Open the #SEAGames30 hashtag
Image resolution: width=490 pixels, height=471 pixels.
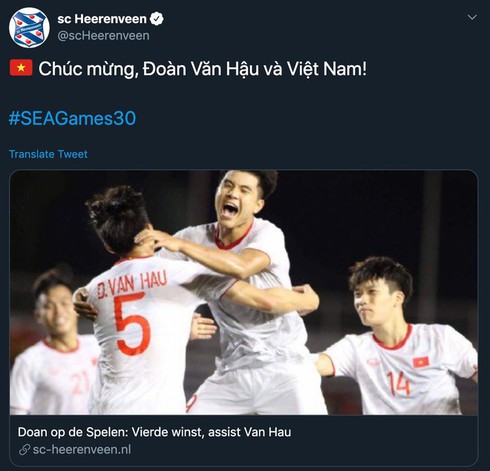pos(72,118)
